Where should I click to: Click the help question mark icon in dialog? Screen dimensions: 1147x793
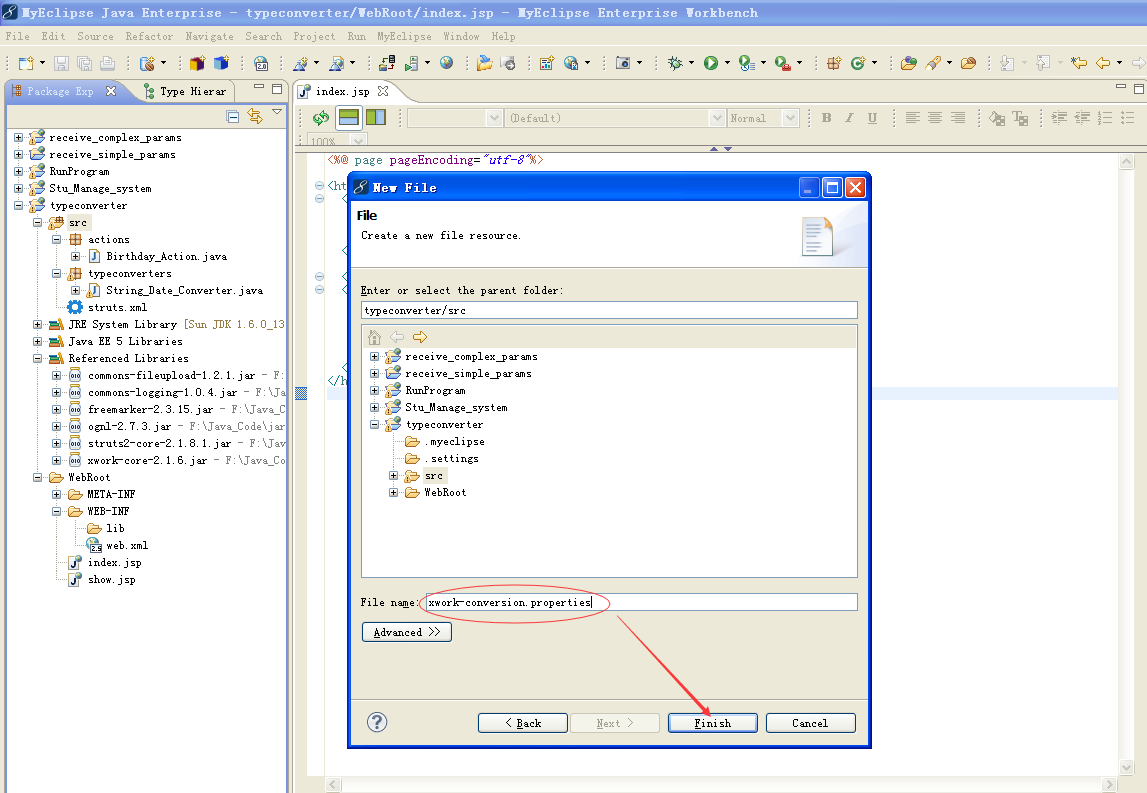pos(377,722)
